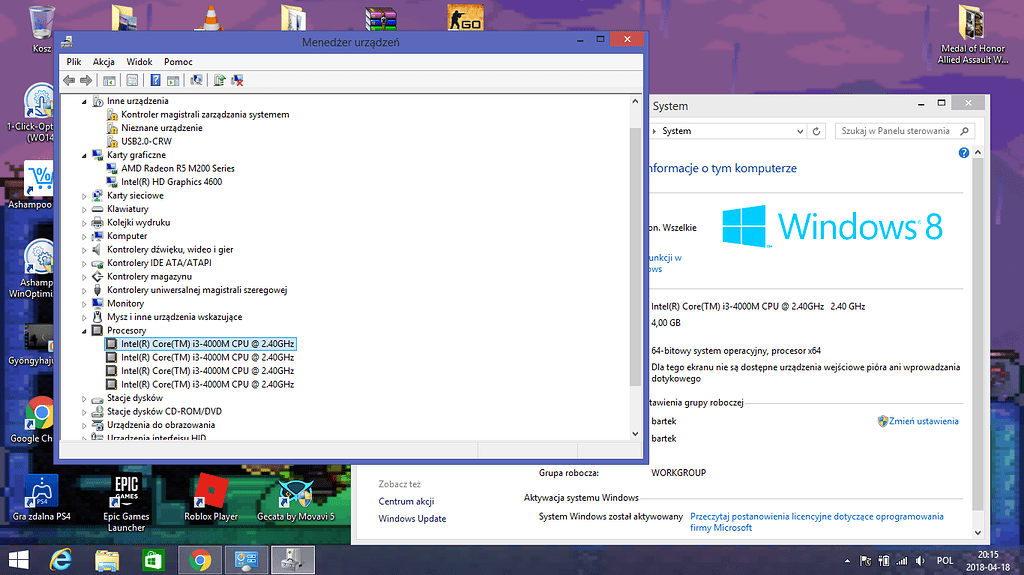The width and height of the screenshot is (1024, 575).
Task: Click the Back arrow in Device Manager toolbar
Action: pyautogui.click(x=69, y=80)
